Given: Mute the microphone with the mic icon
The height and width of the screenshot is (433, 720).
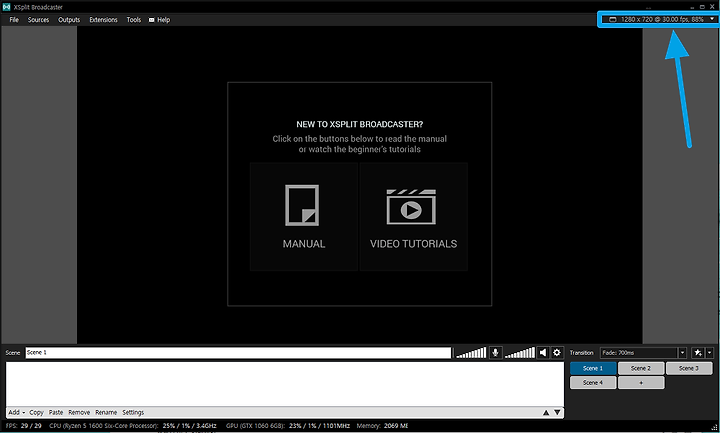Looking at the screenshot, I should point(495,353).
